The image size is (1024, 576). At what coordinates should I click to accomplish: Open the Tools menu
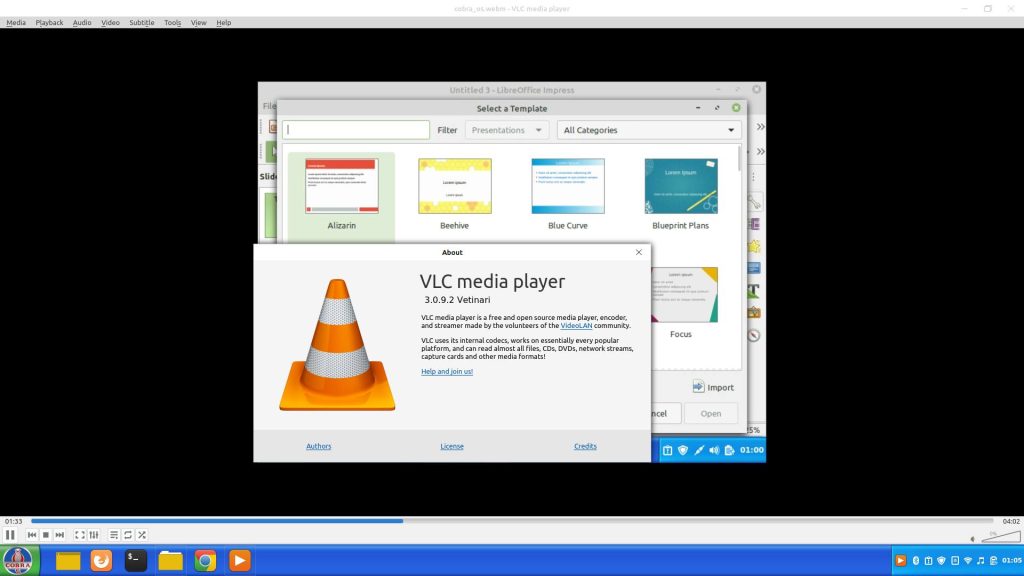click(x=172, y=22)
